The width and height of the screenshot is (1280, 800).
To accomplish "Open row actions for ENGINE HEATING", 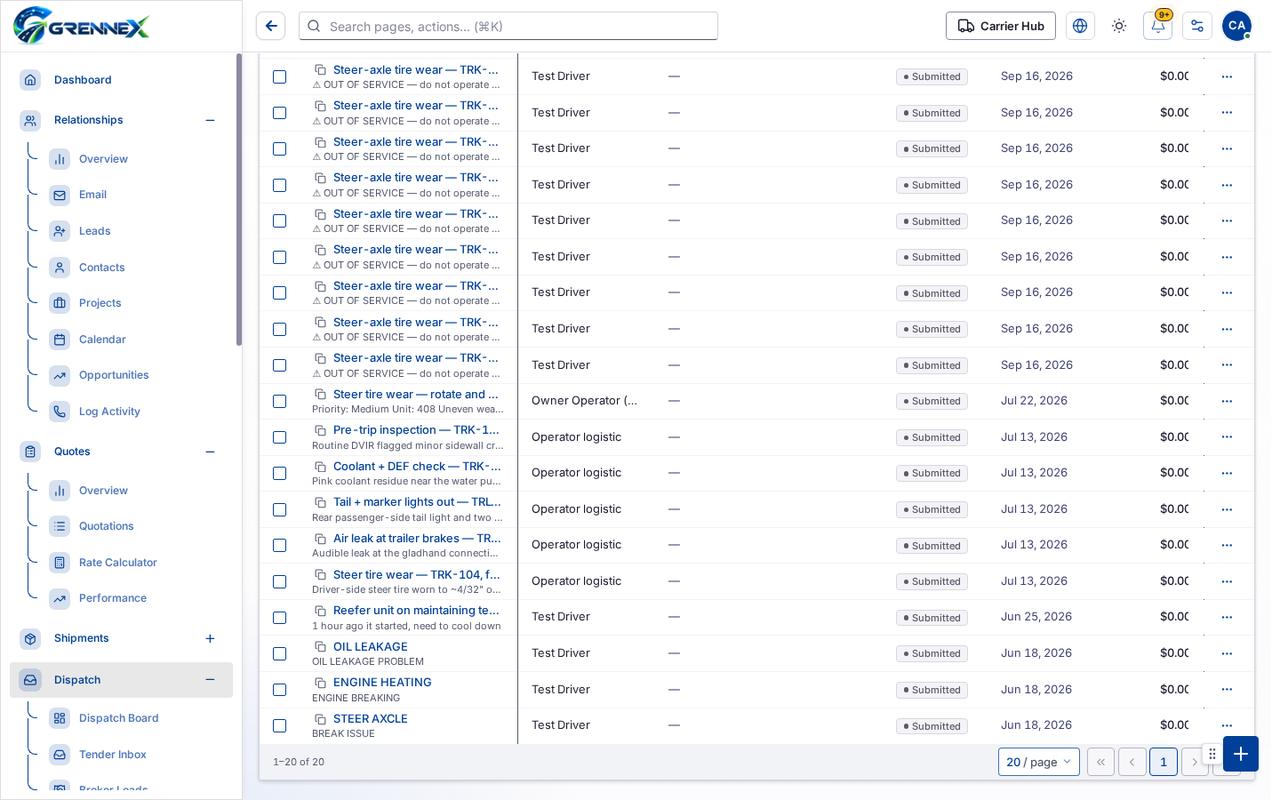I will (x=1227, y=690).
